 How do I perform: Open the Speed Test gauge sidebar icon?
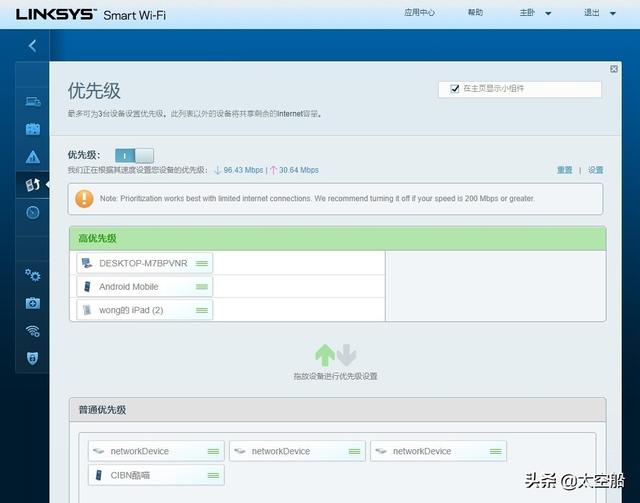[x=32, y=212]
